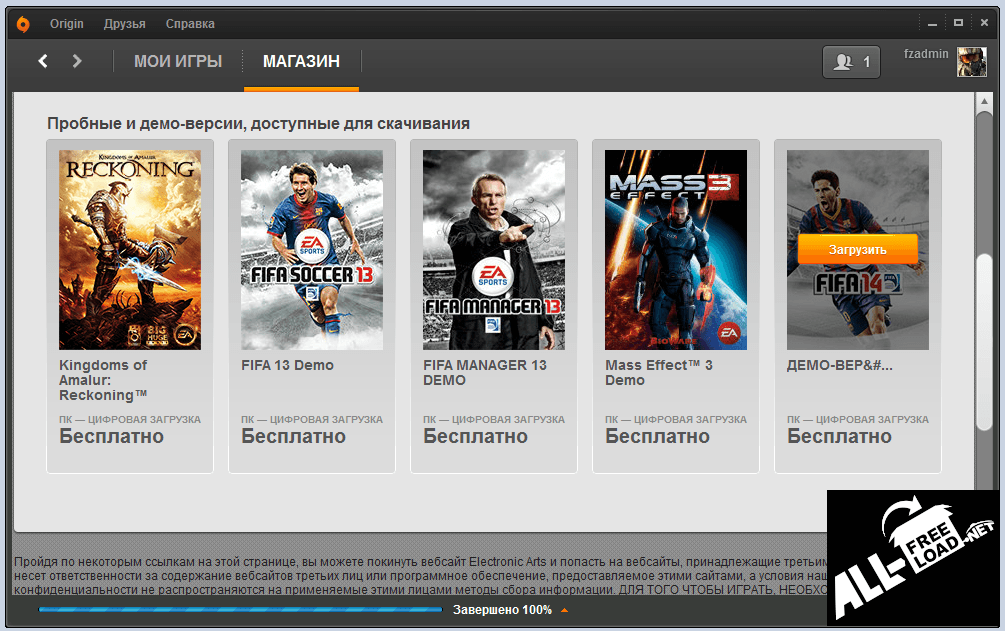
Task: Go back with the left arrow
Action: (x=43, y=61)
